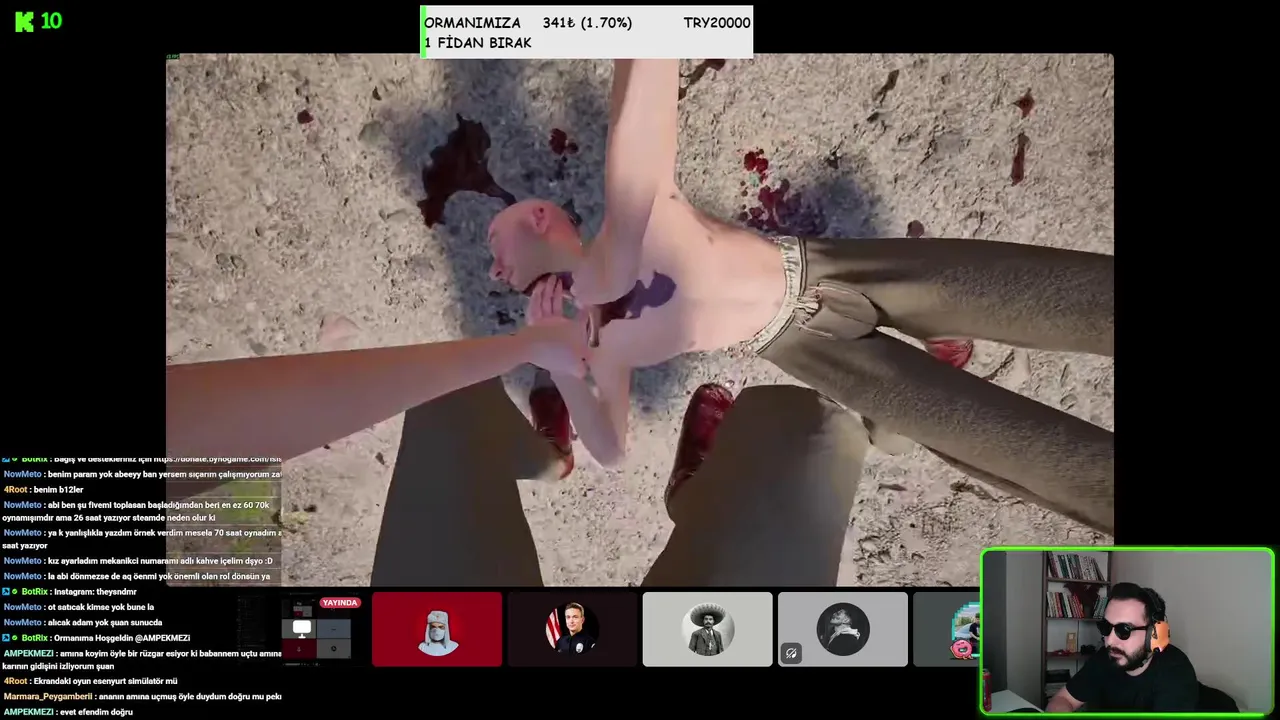Click 4Root name on 'esenyurt simülatör' message
1280x720 pixels.
click(15, 681)
